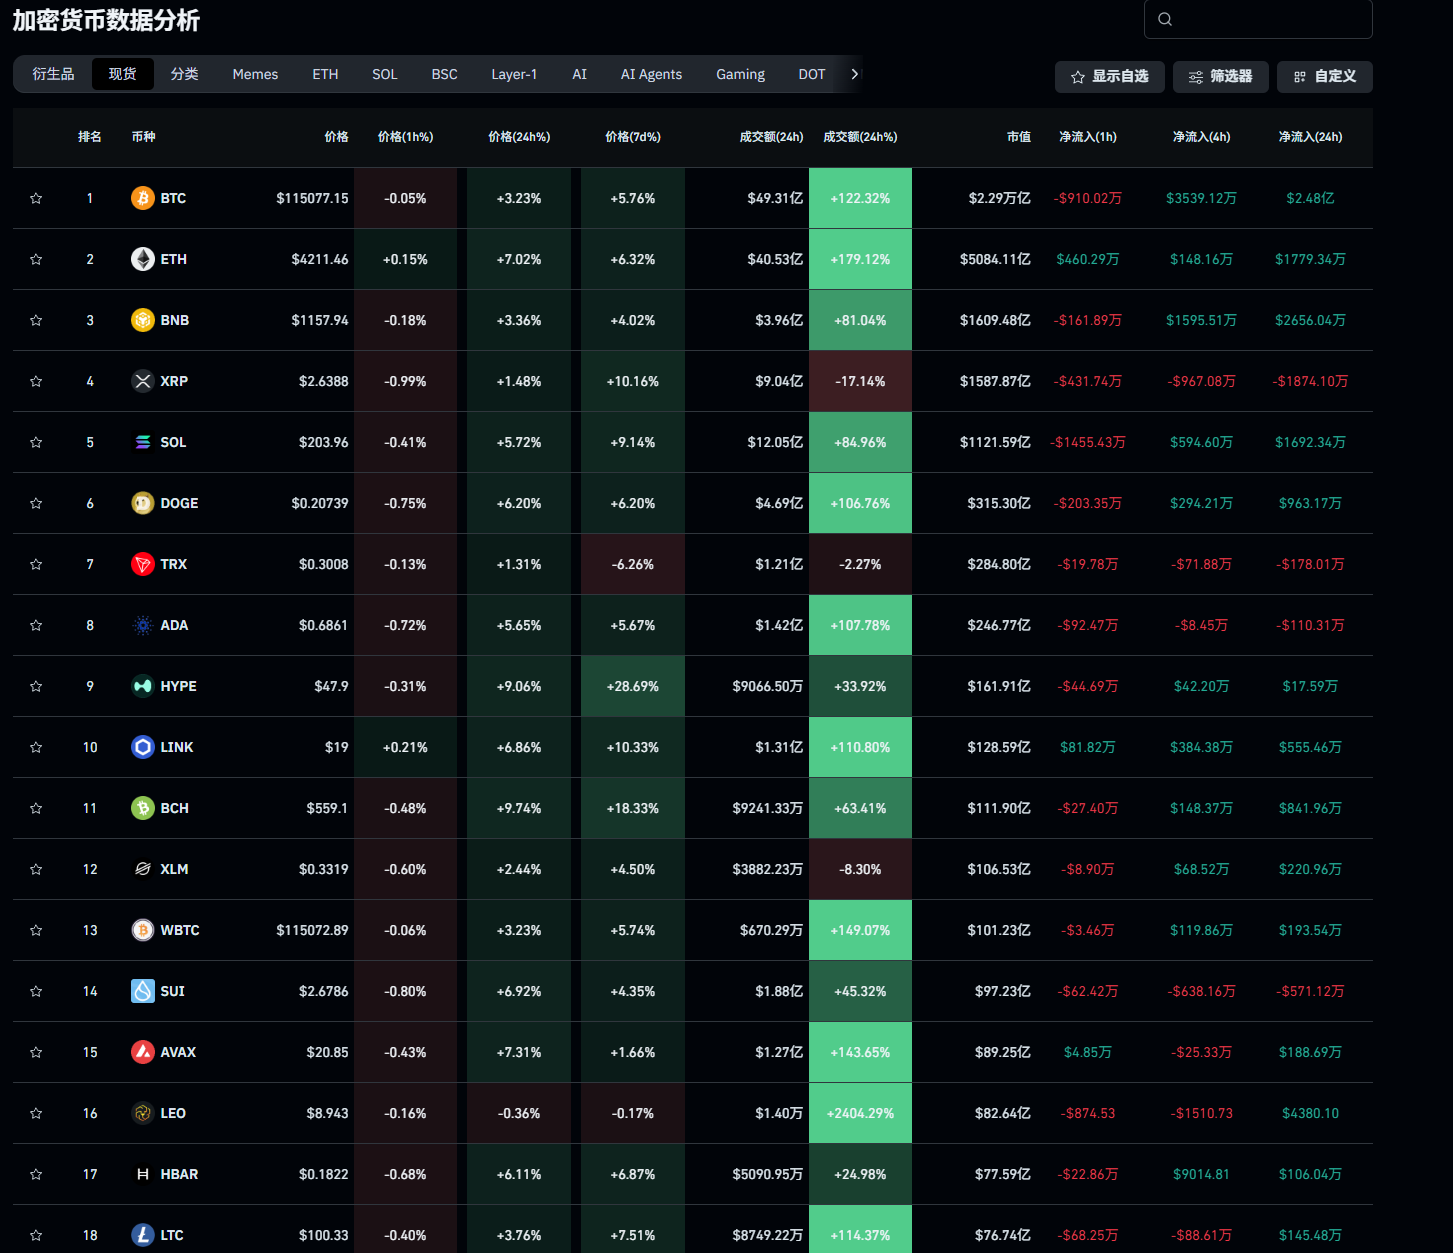Select the AI Agents category tab
Viewport: 1453px width, 1253px height.
(651, 74)
